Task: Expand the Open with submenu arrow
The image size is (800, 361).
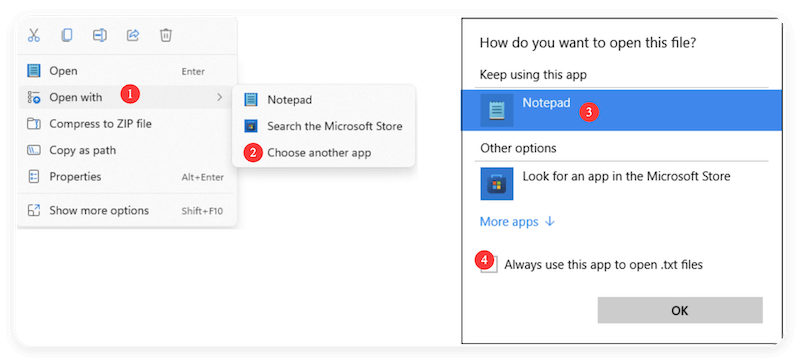Action: point(219,97)
